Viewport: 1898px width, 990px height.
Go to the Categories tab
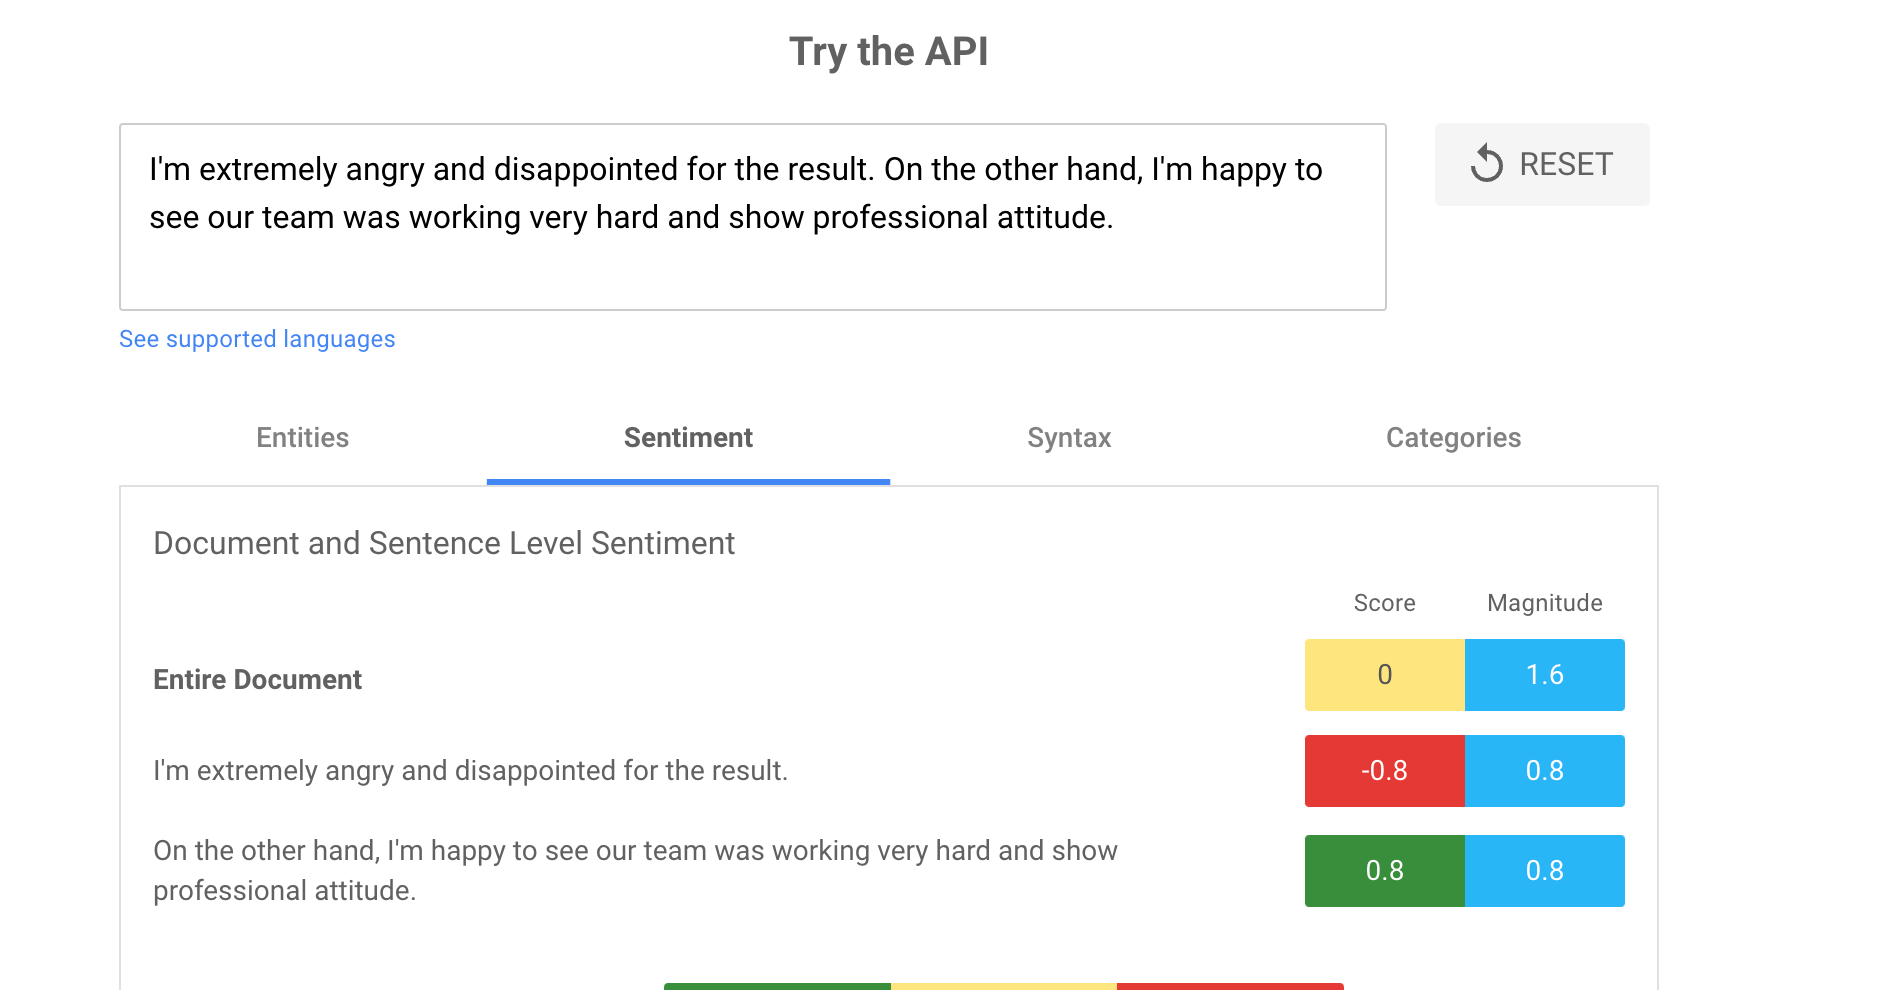click(1453, 438)
